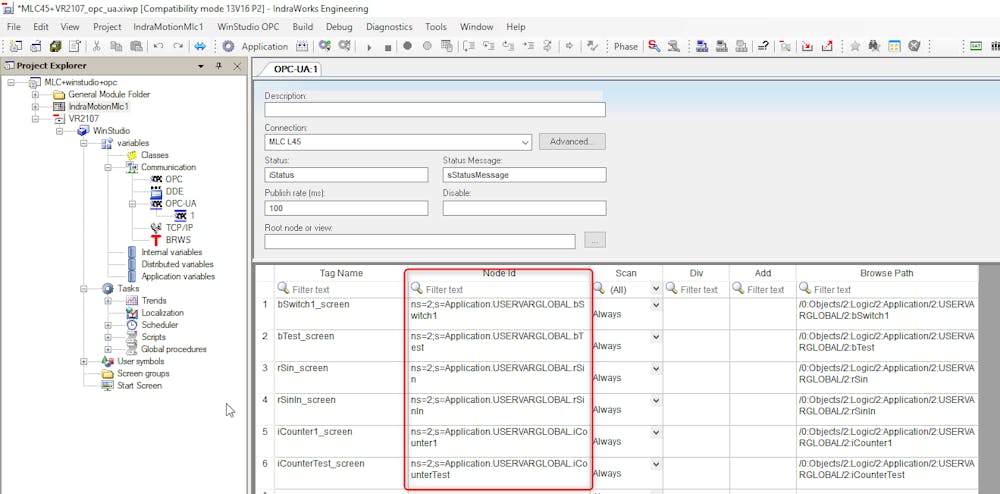The height and width of the screenshot is (494, 1000).
Task: Click the Publish rate input field
Action: [346, 208]
